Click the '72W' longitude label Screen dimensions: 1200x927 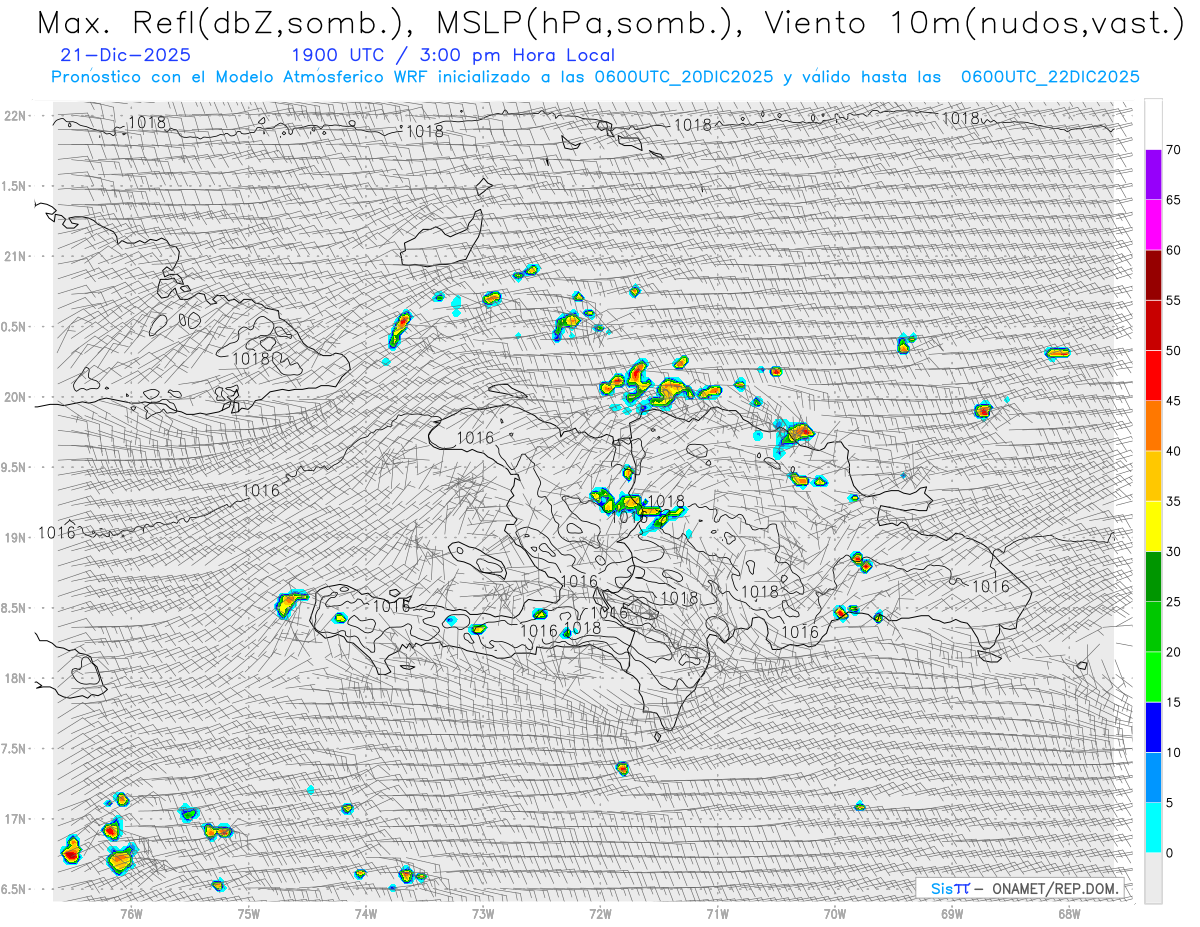click(x=600, y=912)
